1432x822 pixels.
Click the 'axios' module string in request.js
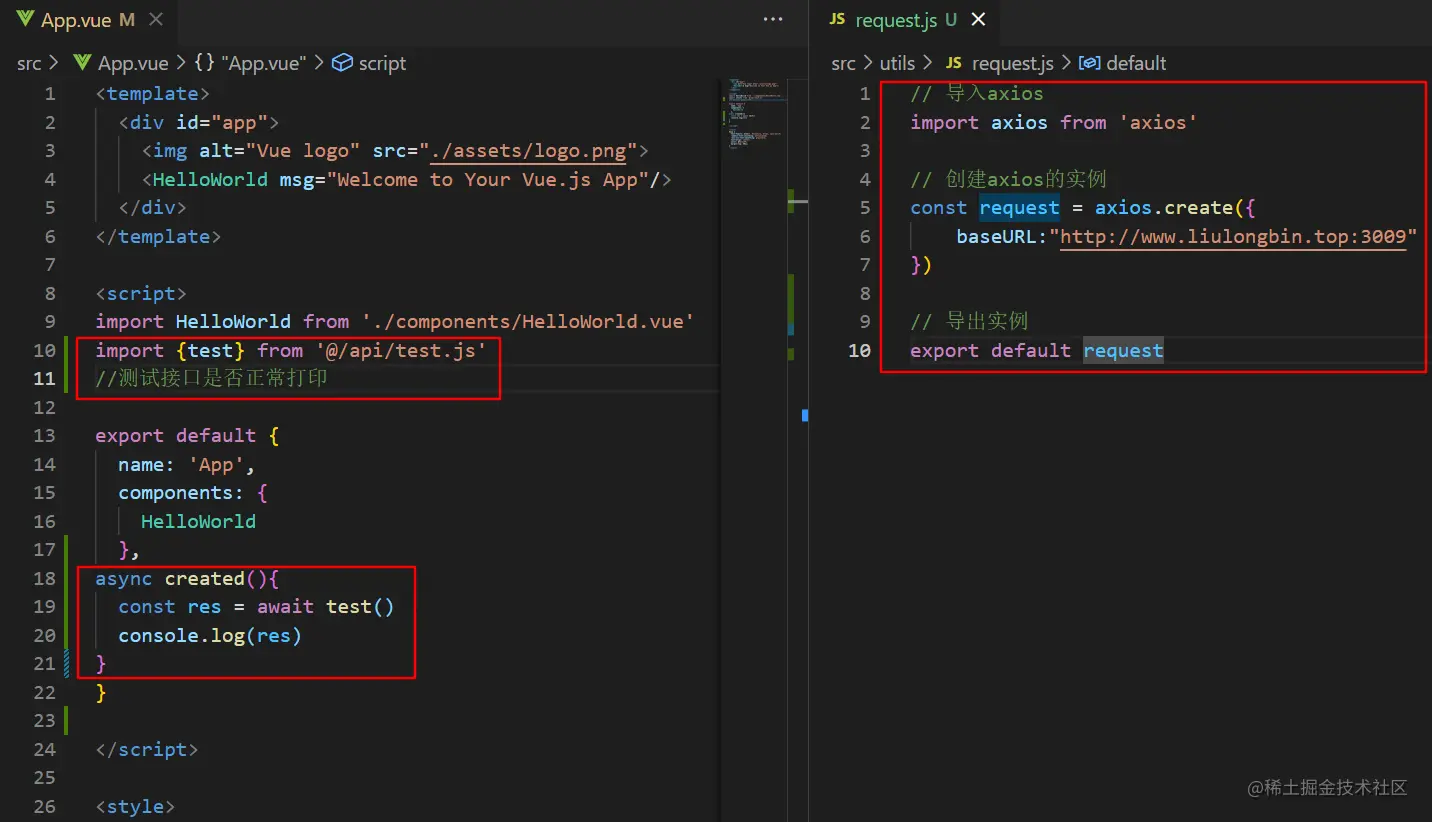point(1158,123)
